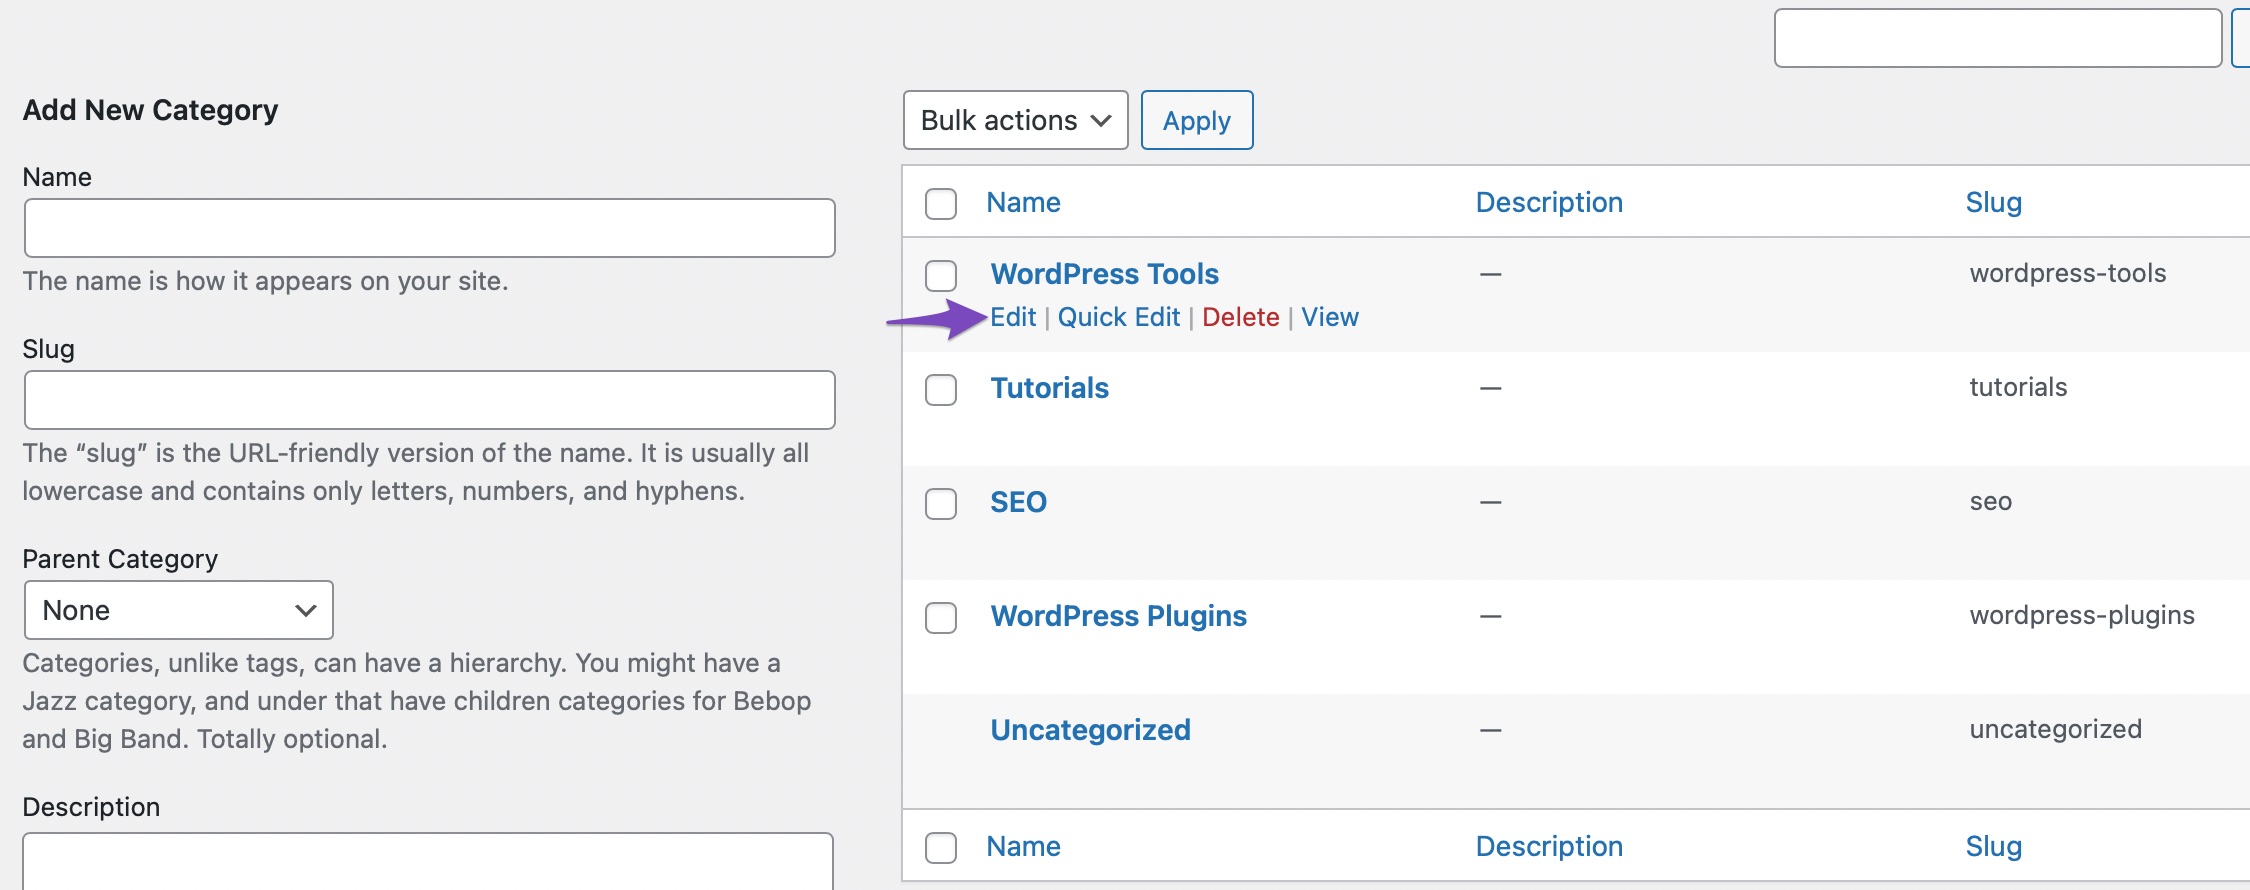This screenshot has width=2250, height=890.
Task: Sort by Name in table footer
Action: (1023, 846)
